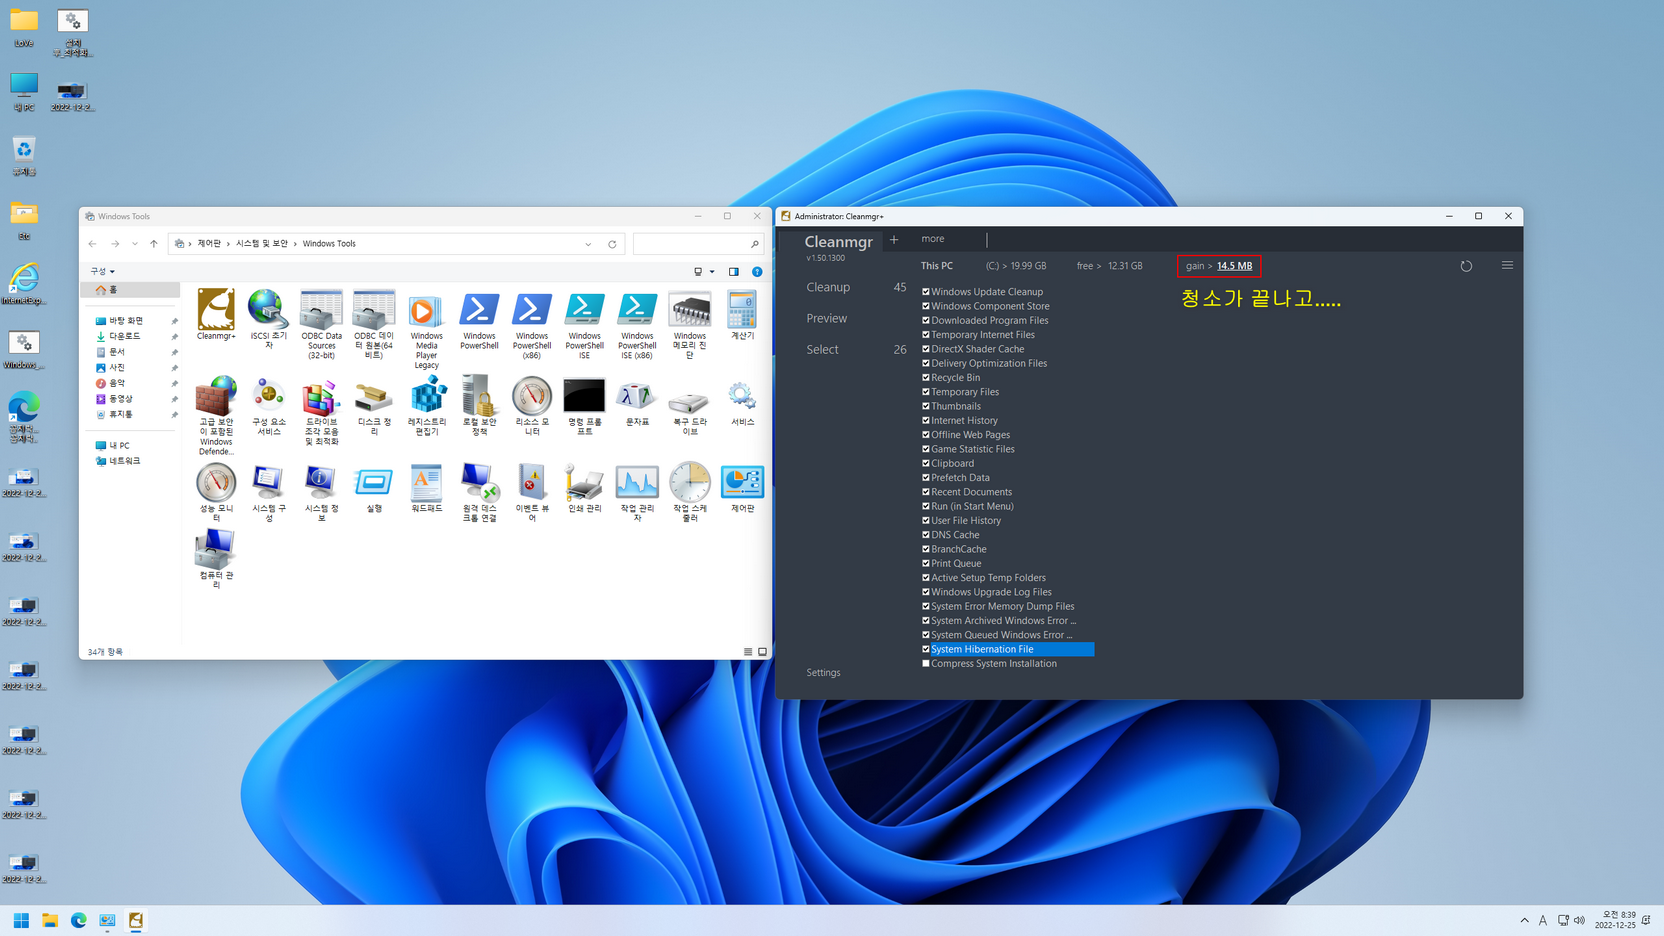The width and height of the screenshot is (1664, 936).
Task: Open the Event Viewer icon
Action: (x=532, y=492)
